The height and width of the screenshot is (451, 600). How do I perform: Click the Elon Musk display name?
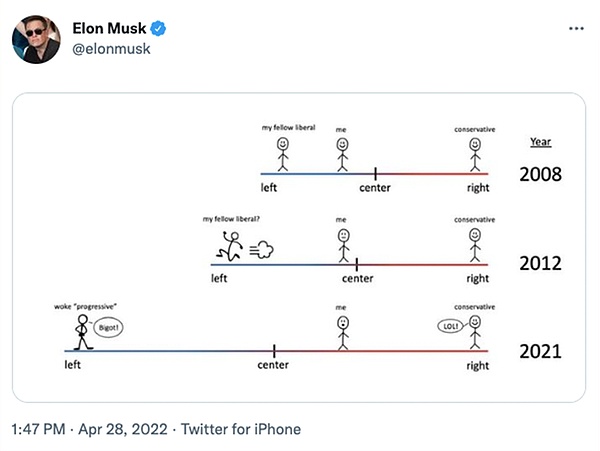(110, 27)
